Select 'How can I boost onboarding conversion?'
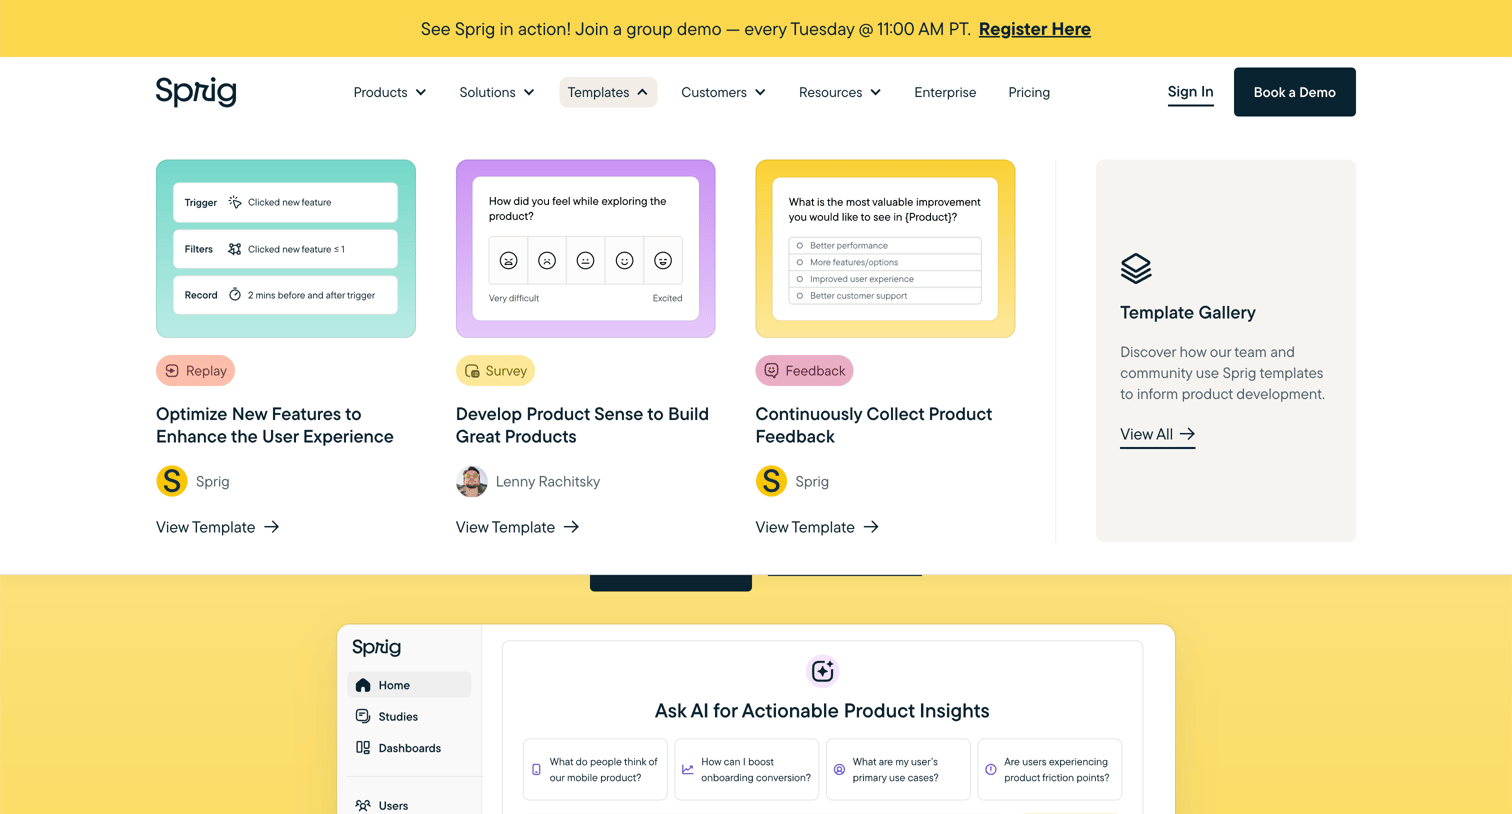 tap(747, 770)
